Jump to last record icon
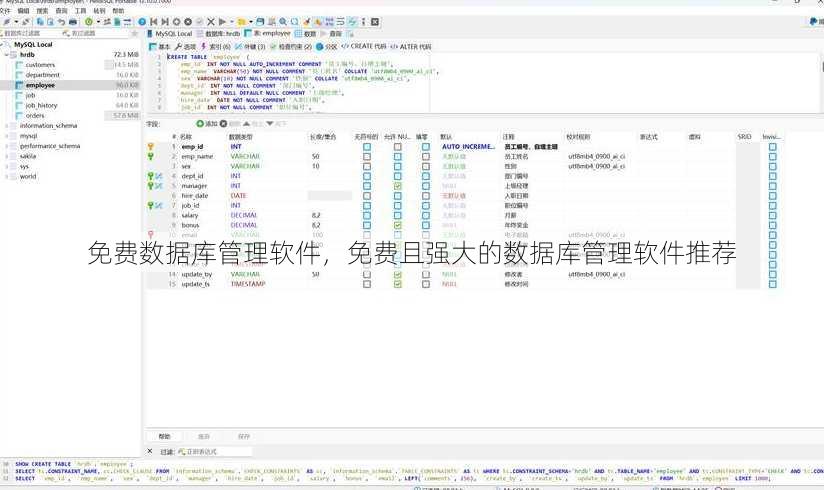Screen dimensions: 824x490 coord(165,22)
